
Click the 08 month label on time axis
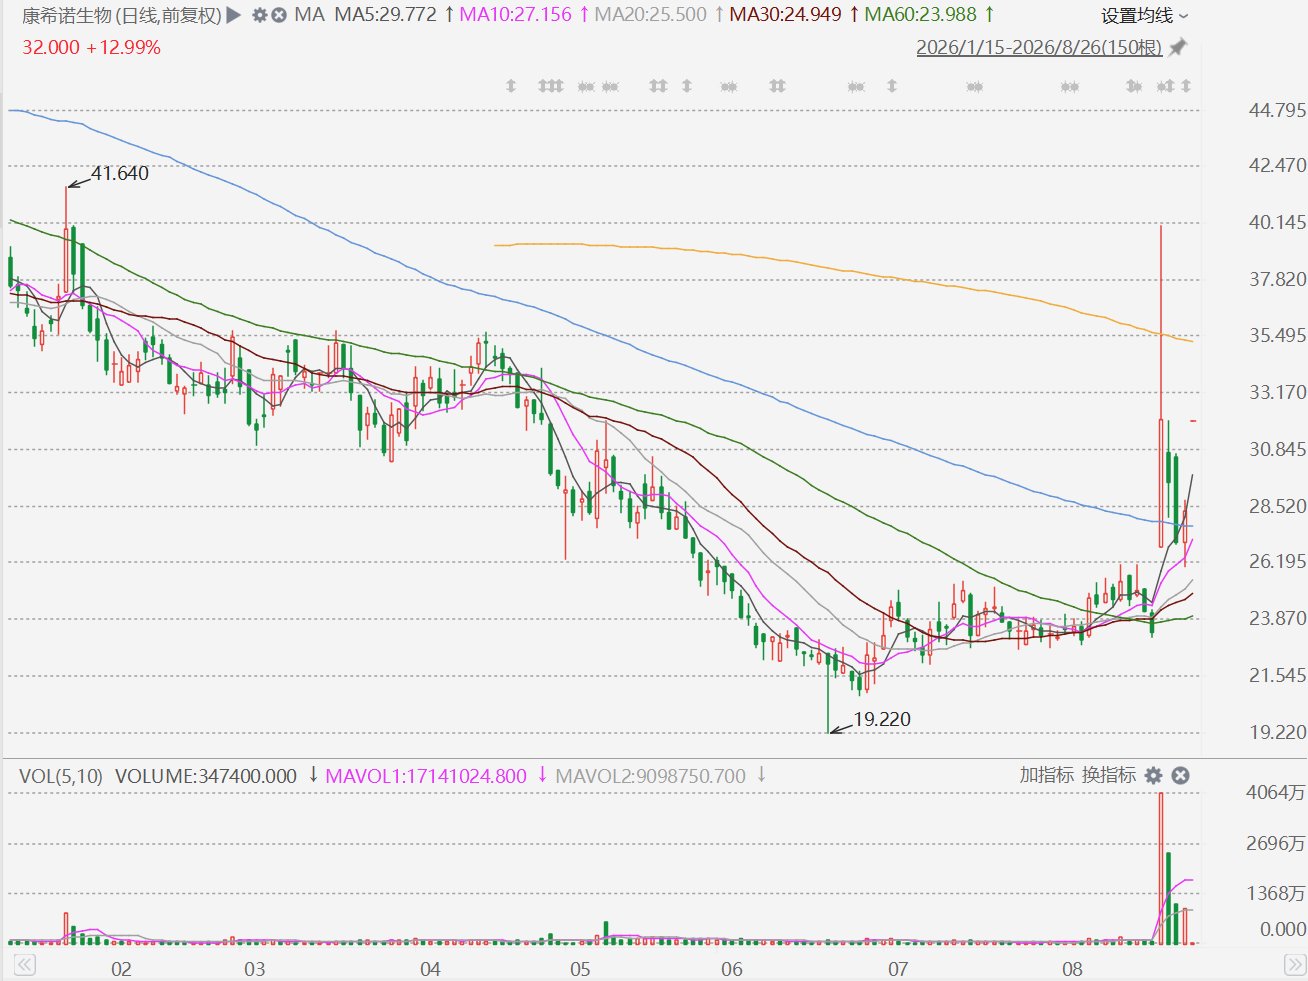pos(1072,969)
